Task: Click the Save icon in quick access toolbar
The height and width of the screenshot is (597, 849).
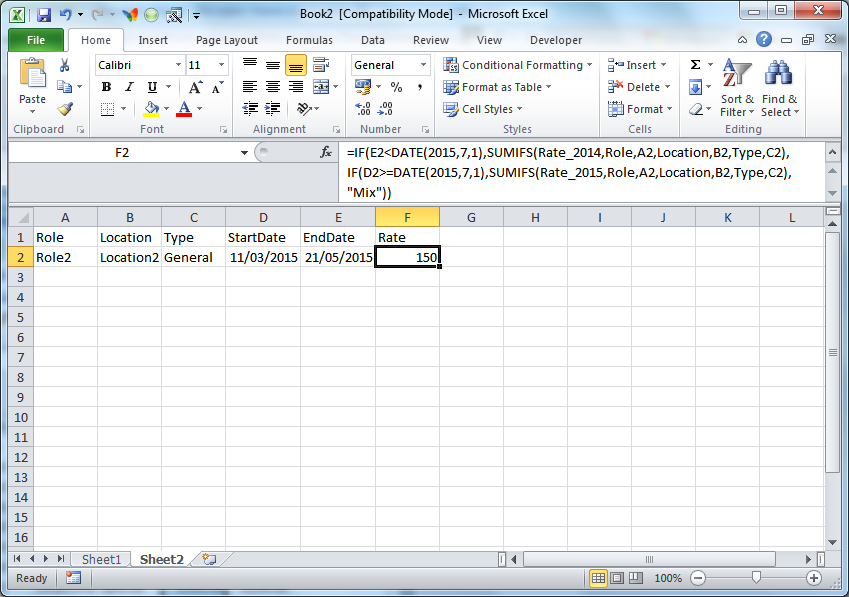Action: tap(43, 15)
